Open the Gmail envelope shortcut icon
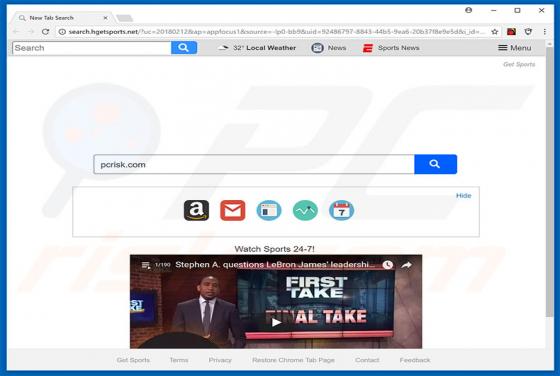The height and width of the screenshot is (376, 560). 232,210
